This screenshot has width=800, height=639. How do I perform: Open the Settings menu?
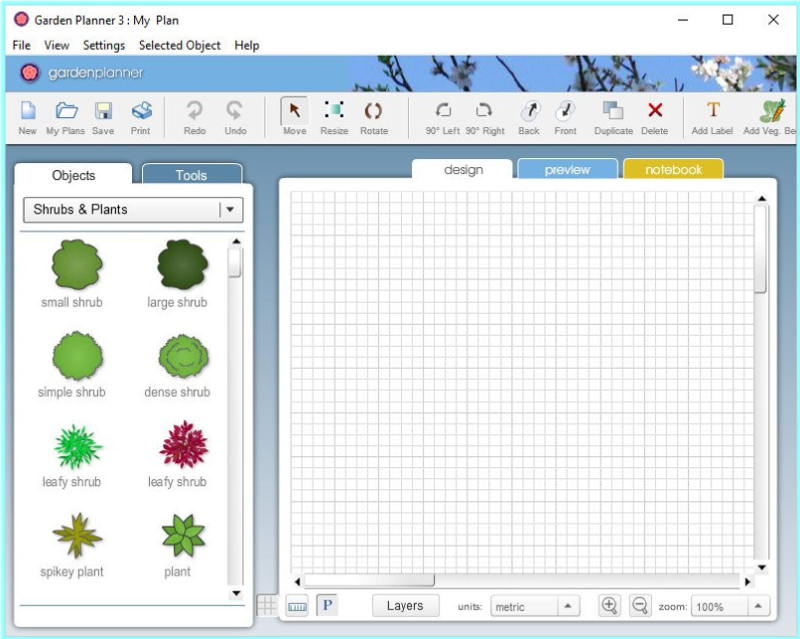coord(104,45)
